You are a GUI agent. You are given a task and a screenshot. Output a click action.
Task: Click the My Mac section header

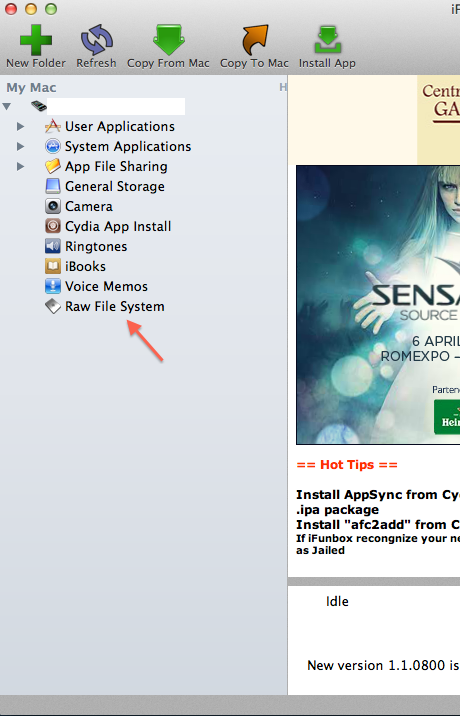tap(31, 87)
